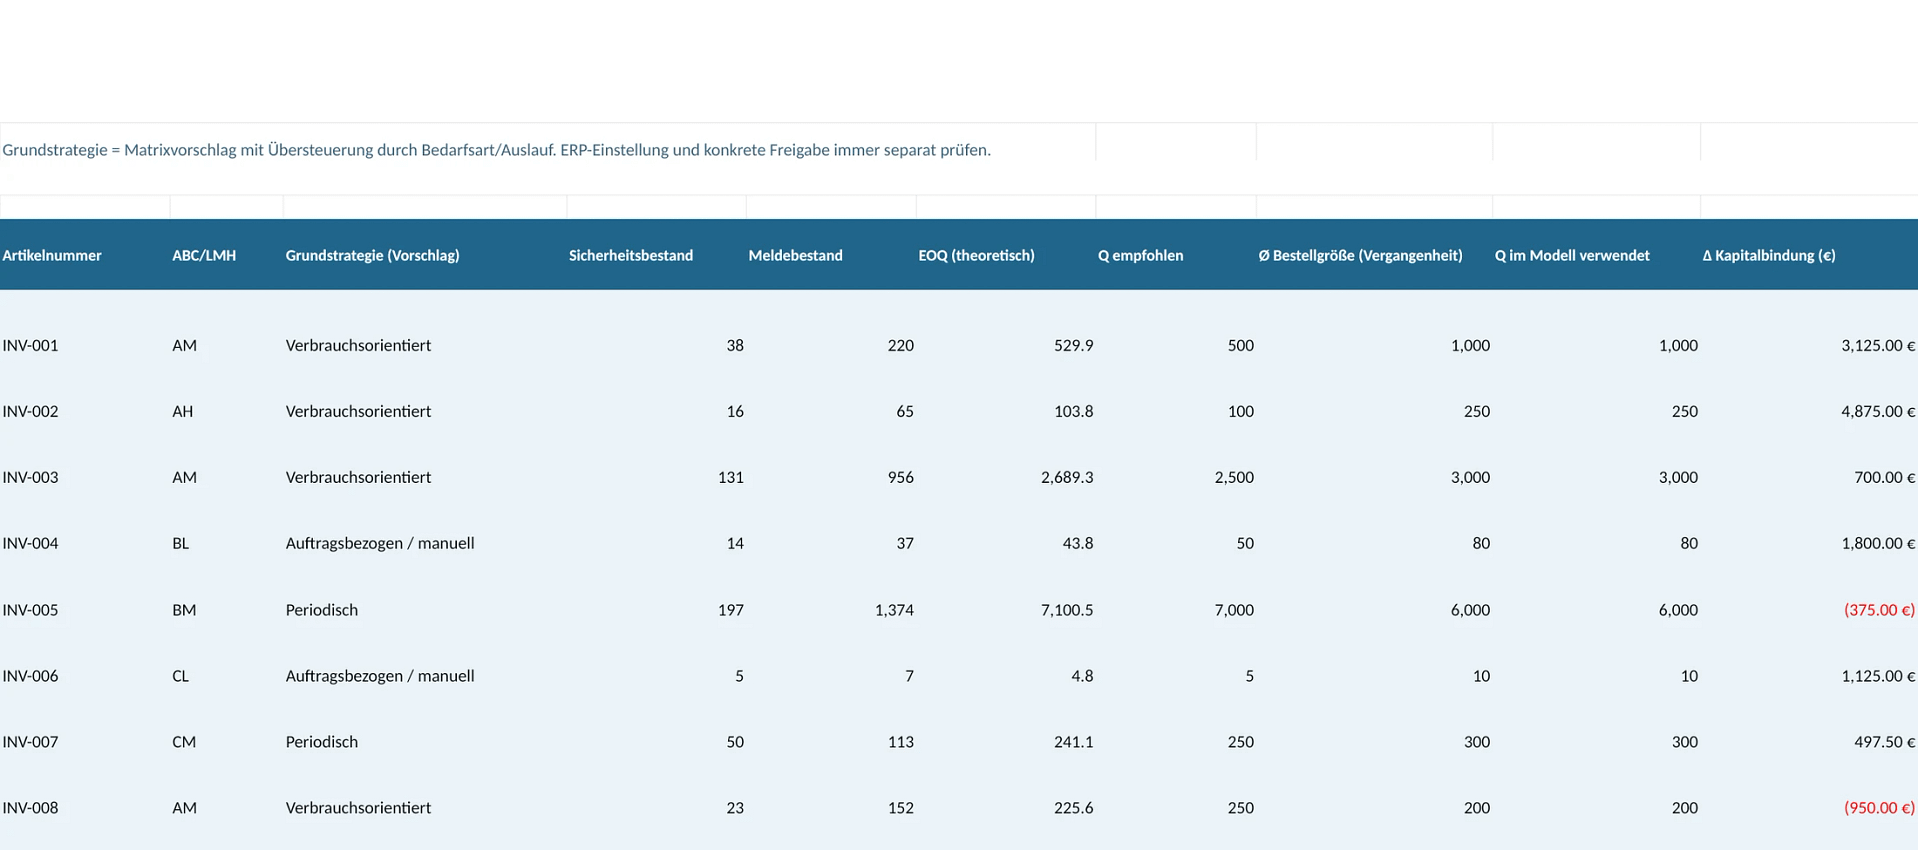
Task: Select the Meldebestand value 1,374
Action: coord(894,610)
